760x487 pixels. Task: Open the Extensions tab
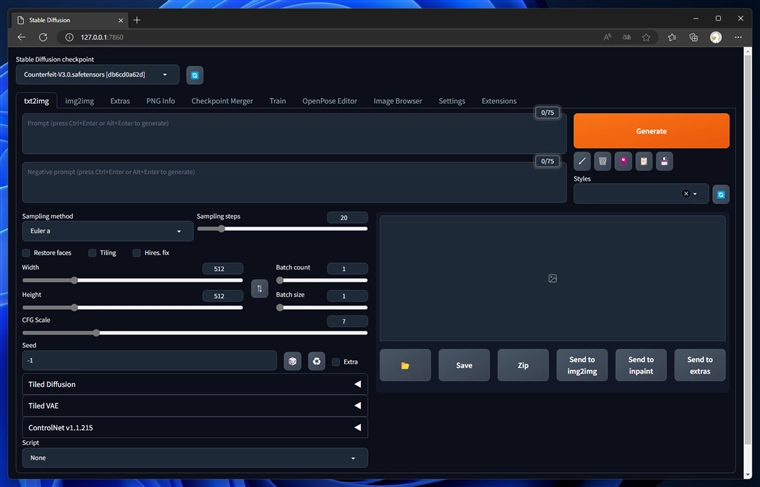coord(499,101)
